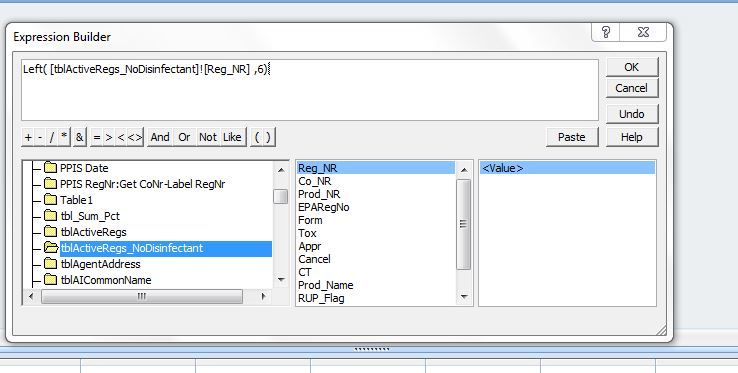Click the PPIS Date folder icon
Screen dimensions: 738x373
coord(50,168)
